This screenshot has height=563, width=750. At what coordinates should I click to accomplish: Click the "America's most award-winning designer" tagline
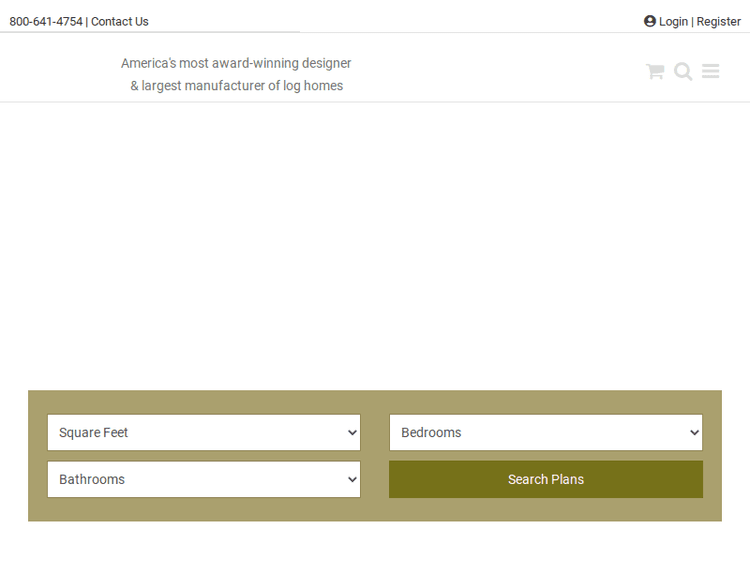tap(236, 63)
